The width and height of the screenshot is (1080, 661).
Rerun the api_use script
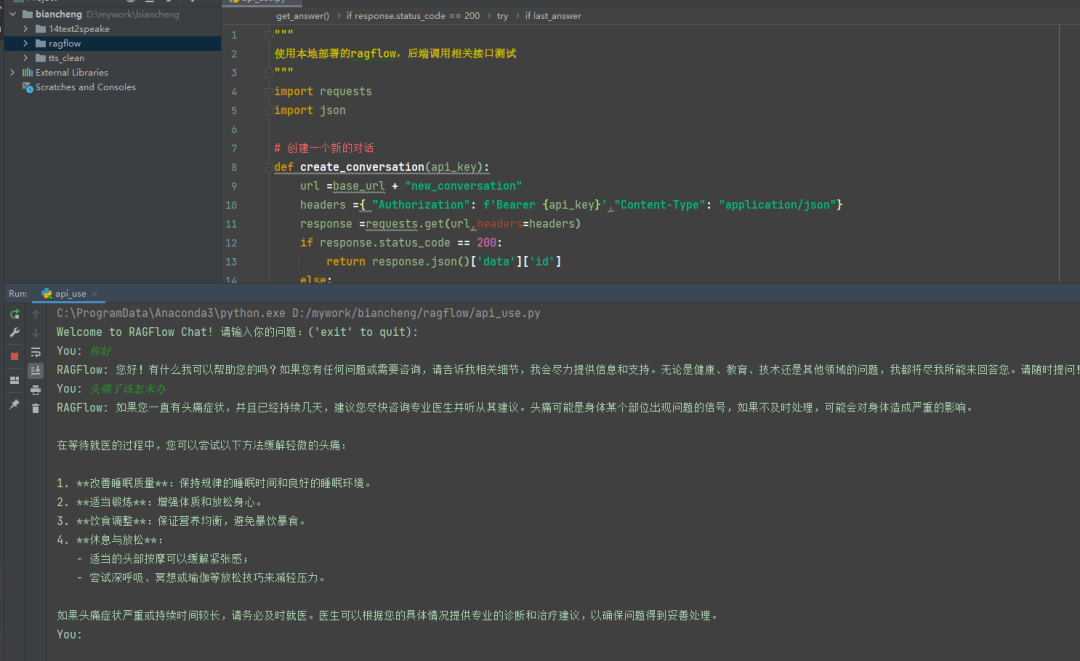[x=14, y=314]
